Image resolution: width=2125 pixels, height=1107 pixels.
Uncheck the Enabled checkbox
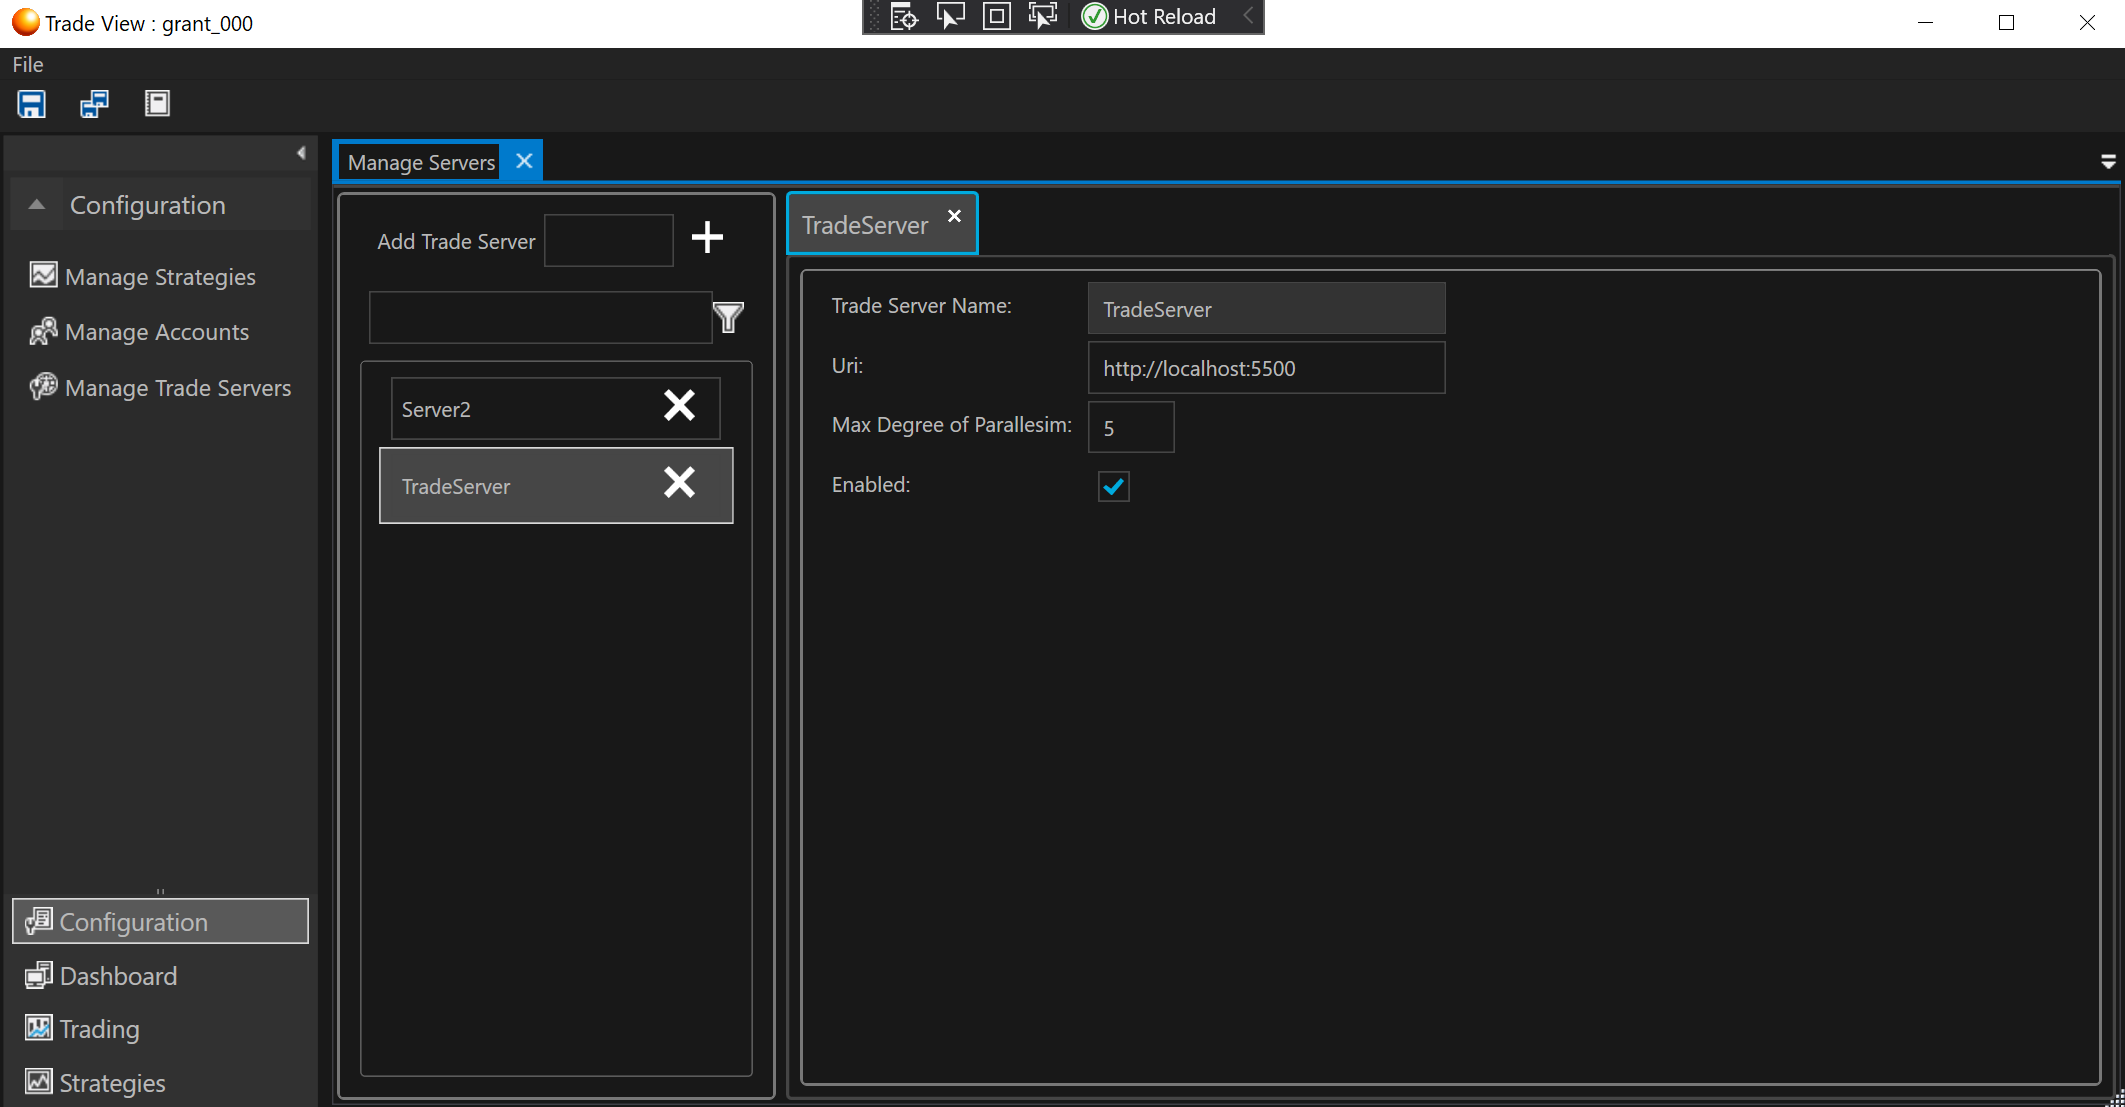[1113, 487]
